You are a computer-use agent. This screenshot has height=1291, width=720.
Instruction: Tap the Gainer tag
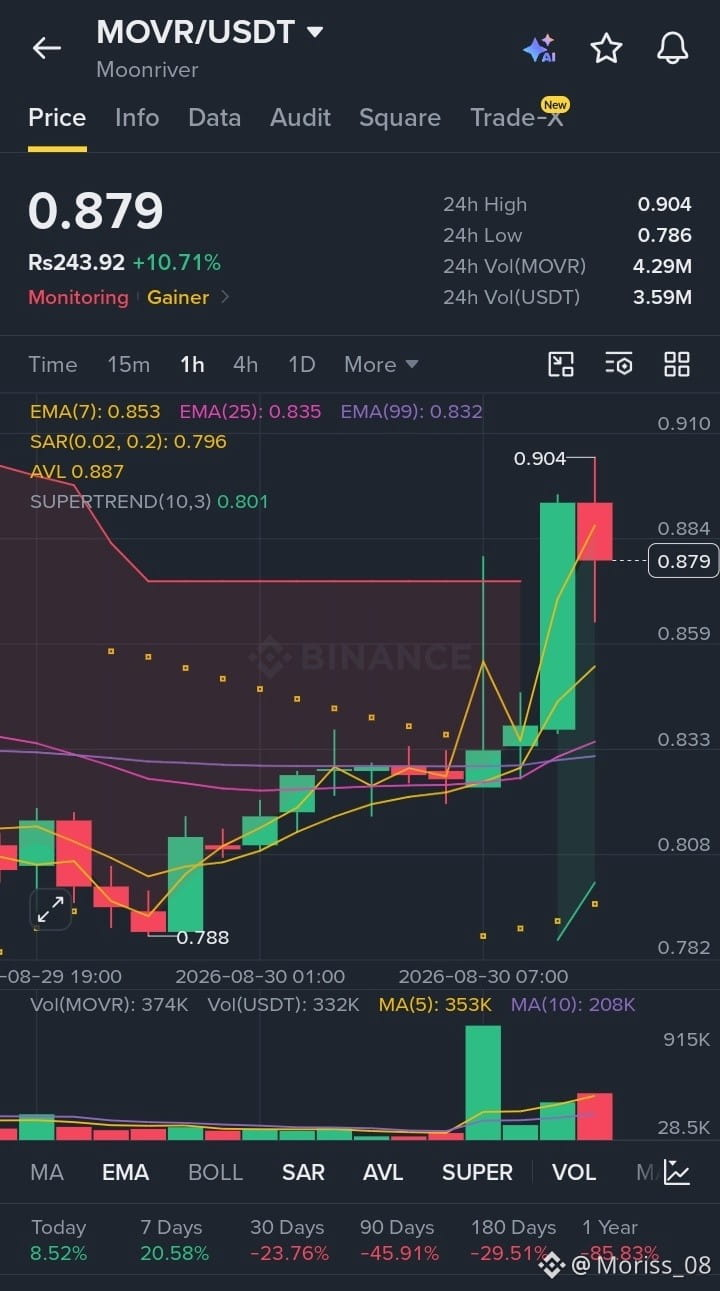click(178, 297)
